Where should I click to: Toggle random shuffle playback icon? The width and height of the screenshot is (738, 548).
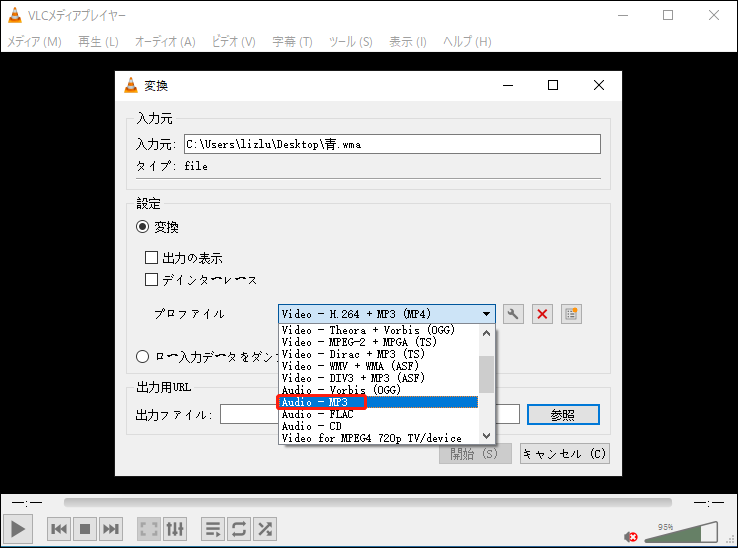(265, 529)
